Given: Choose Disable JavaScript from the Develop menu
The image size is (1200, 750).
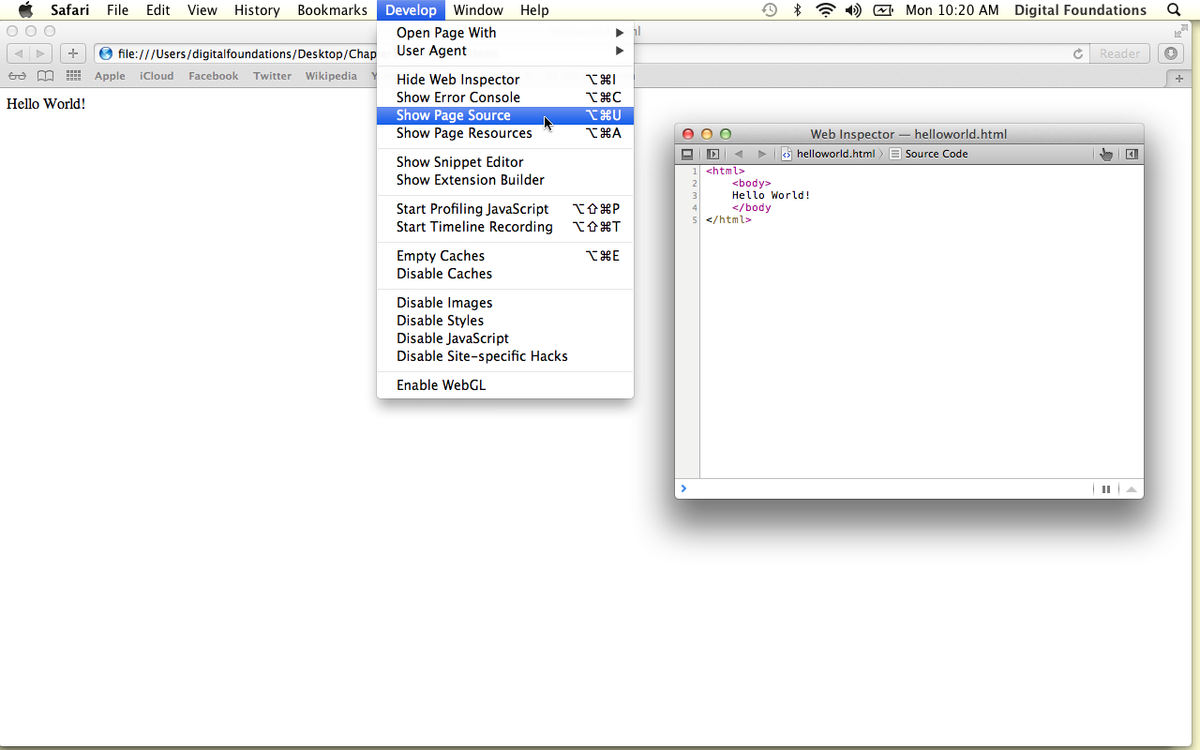Looking at the screenshot, I should point(452,338).
